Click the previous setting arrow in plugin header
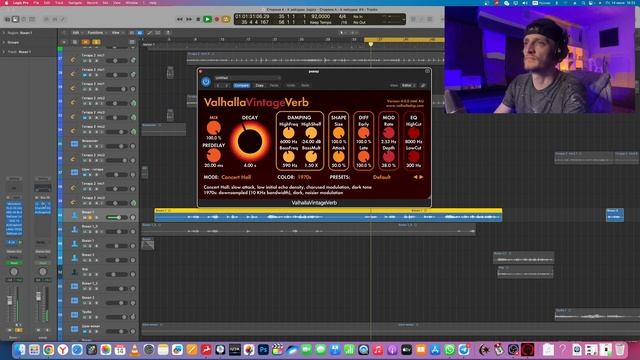The image size is (640, 360). click(218, 85)
